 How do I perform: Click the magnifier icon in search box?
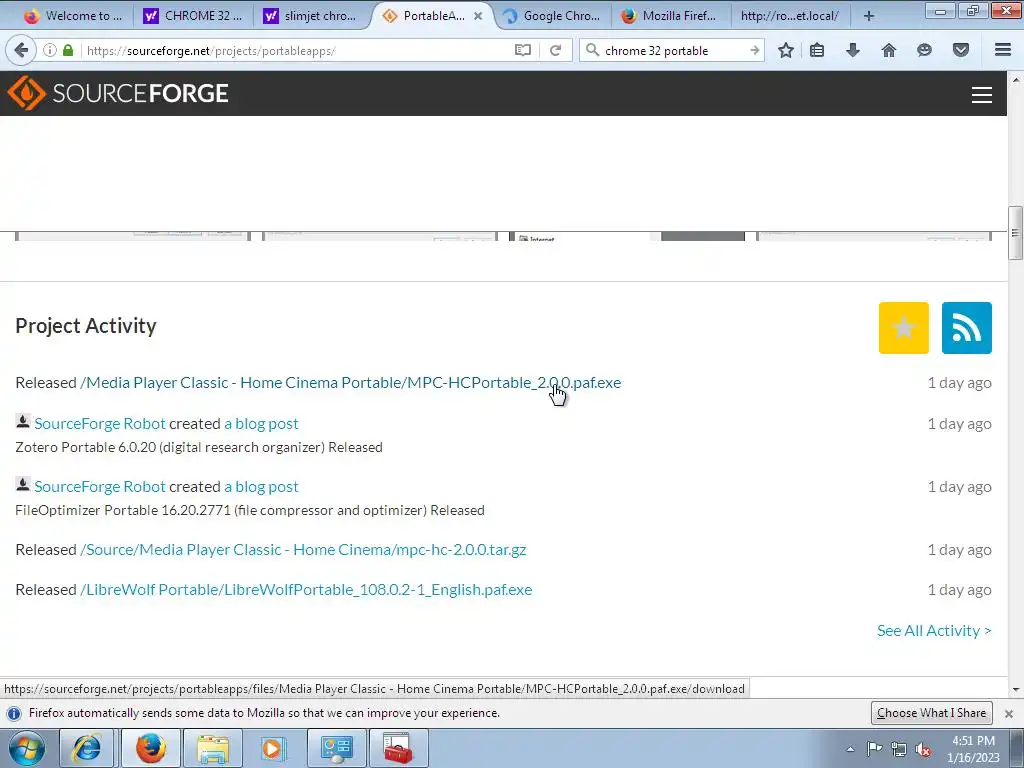tap(592, 50)
